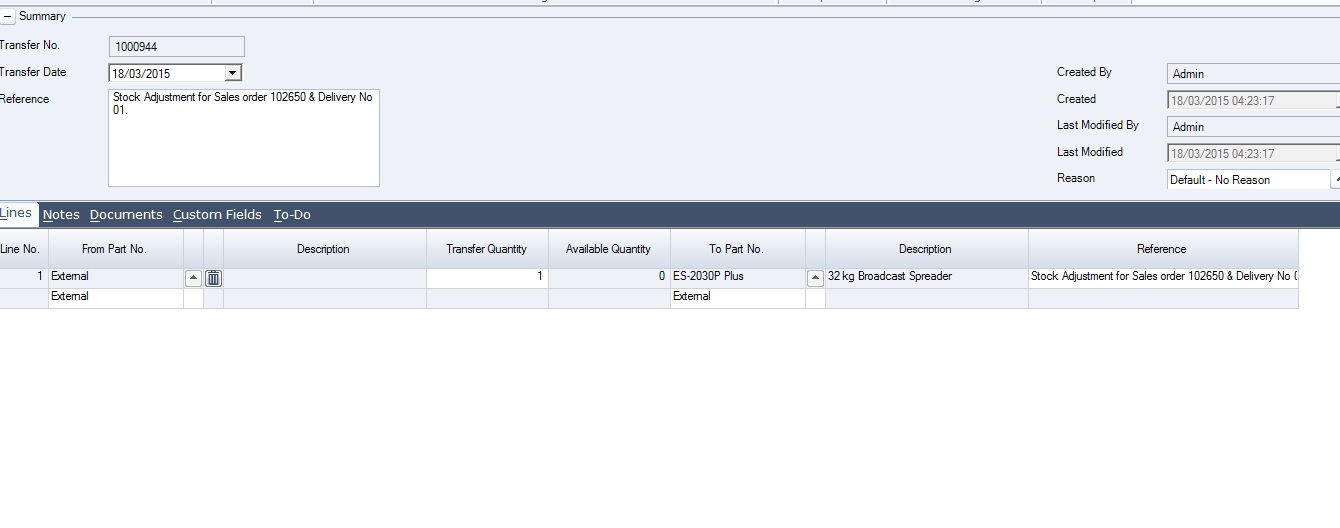Screen dimensions: 1340x528
Task: Open the Documents tab
Action: [126, 214]
